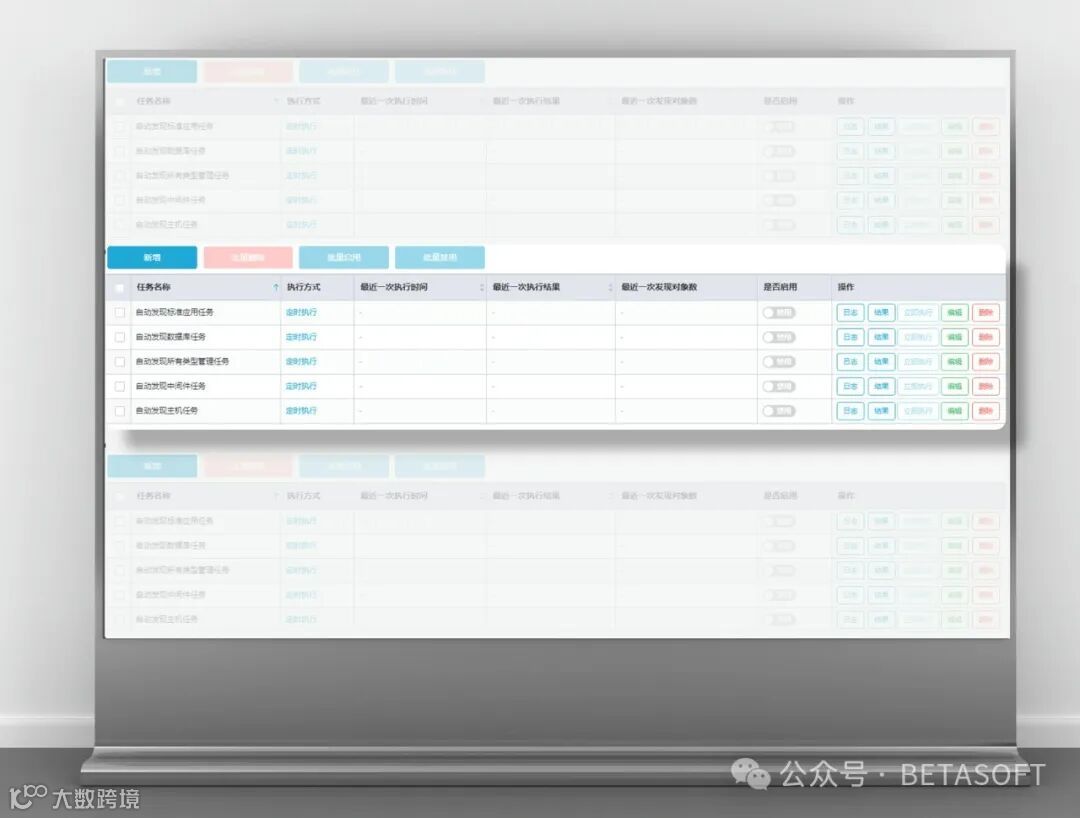Click task name 自动发现主机任务
1080x818 pixels.
[x=166, y=411]
